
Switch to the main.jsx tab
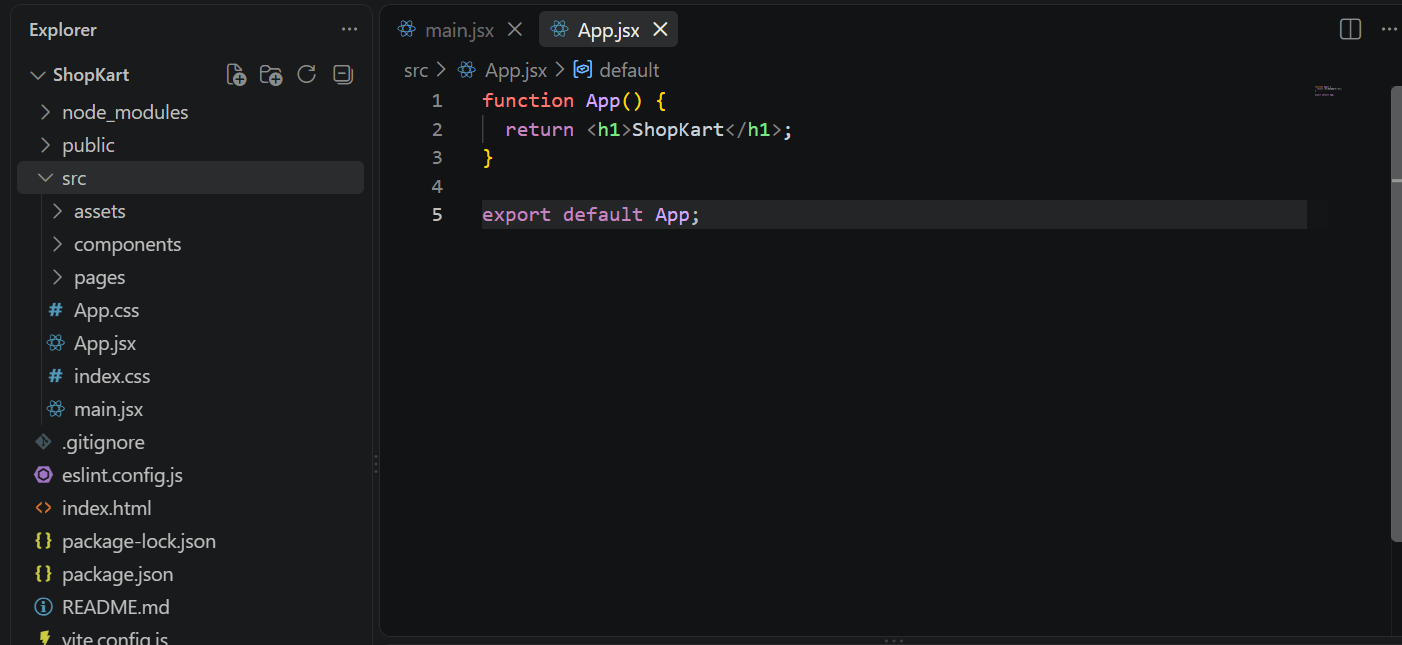pos(460,30)
